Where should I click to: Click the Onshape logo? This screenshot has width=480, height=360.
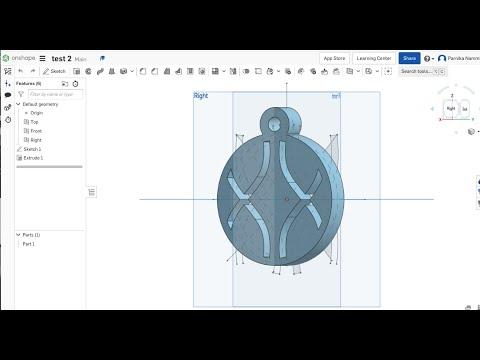19,58
